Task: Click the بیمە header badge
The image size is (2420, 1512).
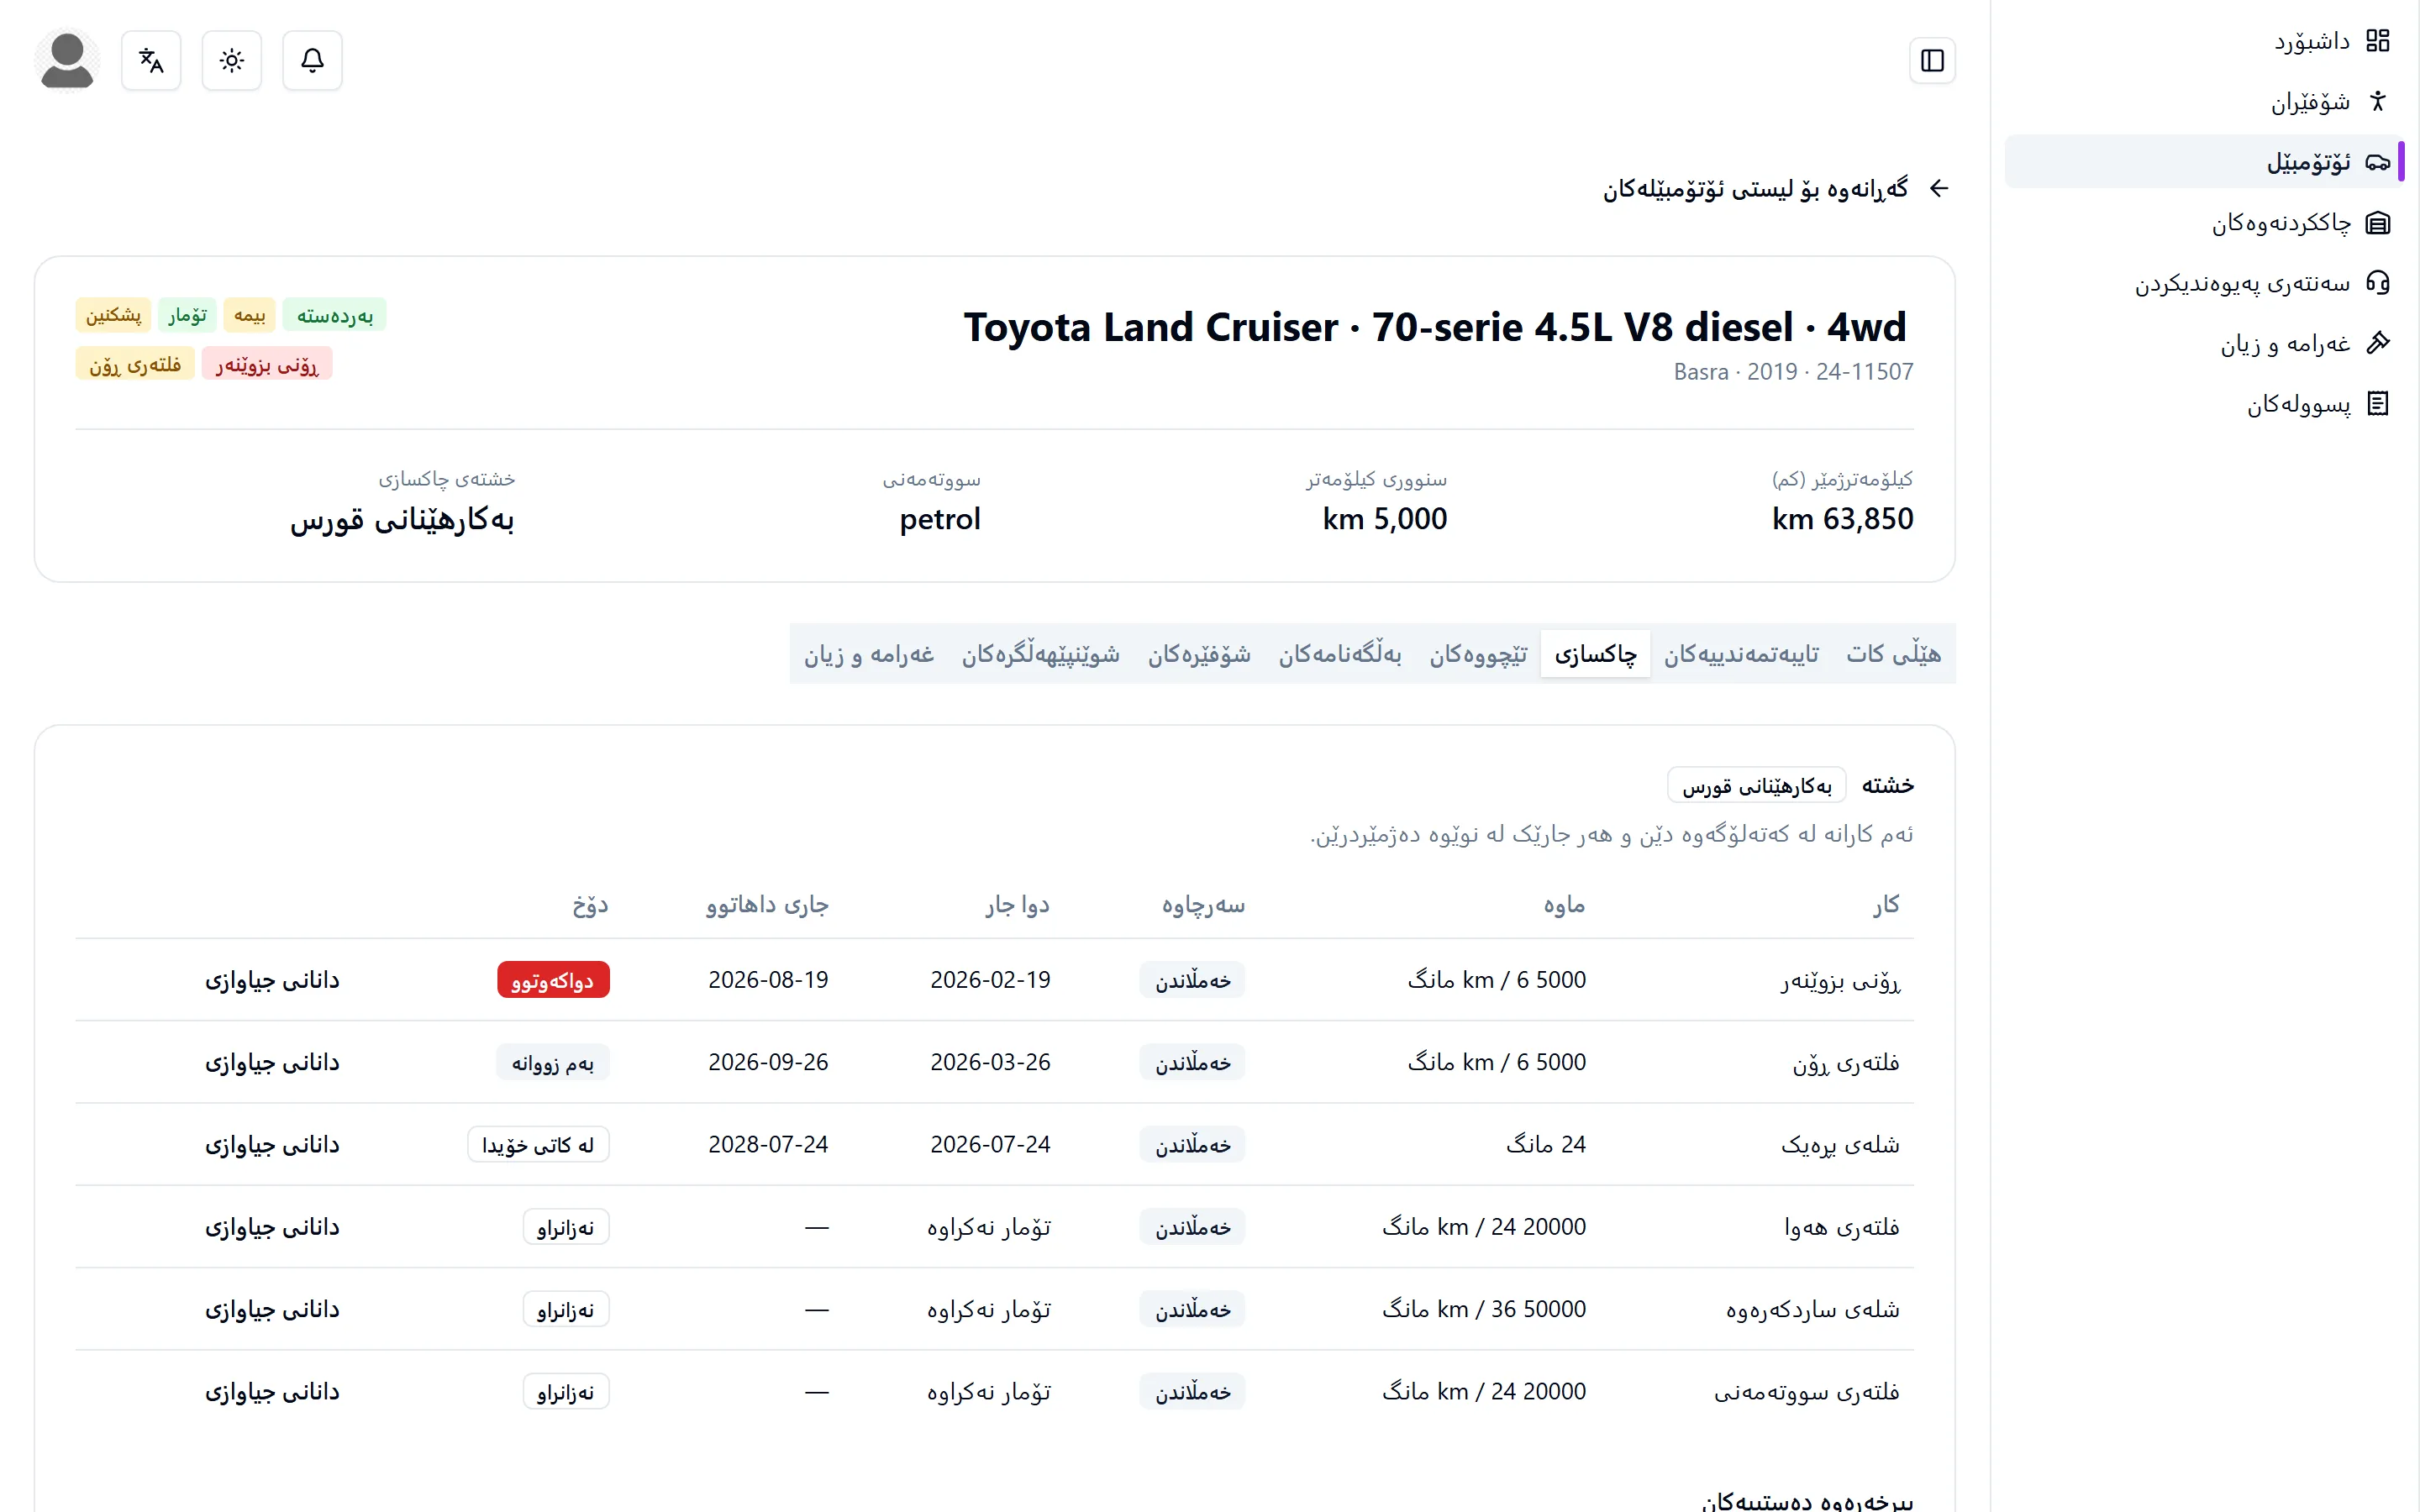Action: coord(250,316)
